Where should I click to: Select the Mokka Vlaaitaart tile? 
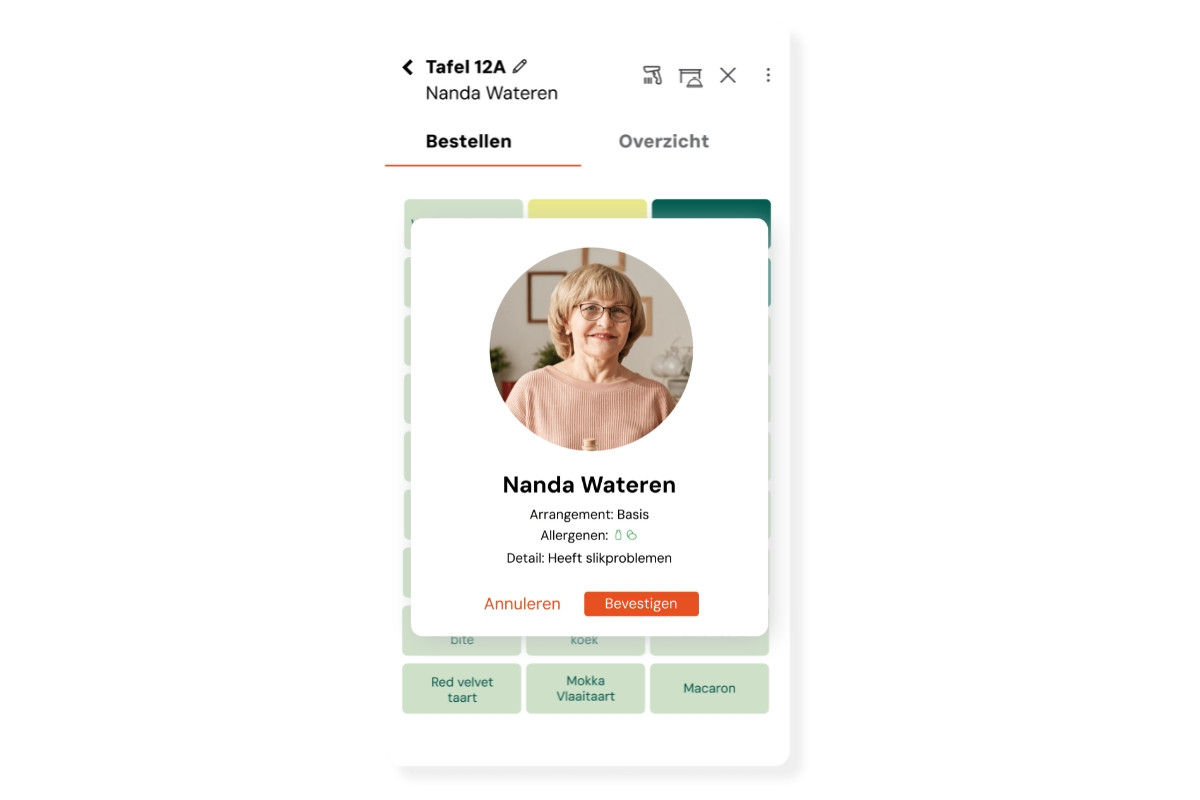click(586, 689)
